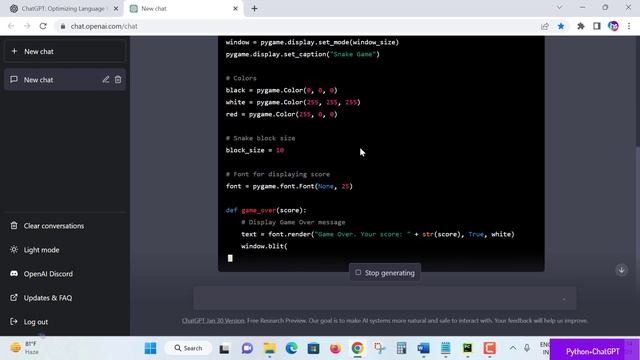640x360 pixels.
Task: Click the 'def game_over(score):' code line
Action: click(266, 210)
